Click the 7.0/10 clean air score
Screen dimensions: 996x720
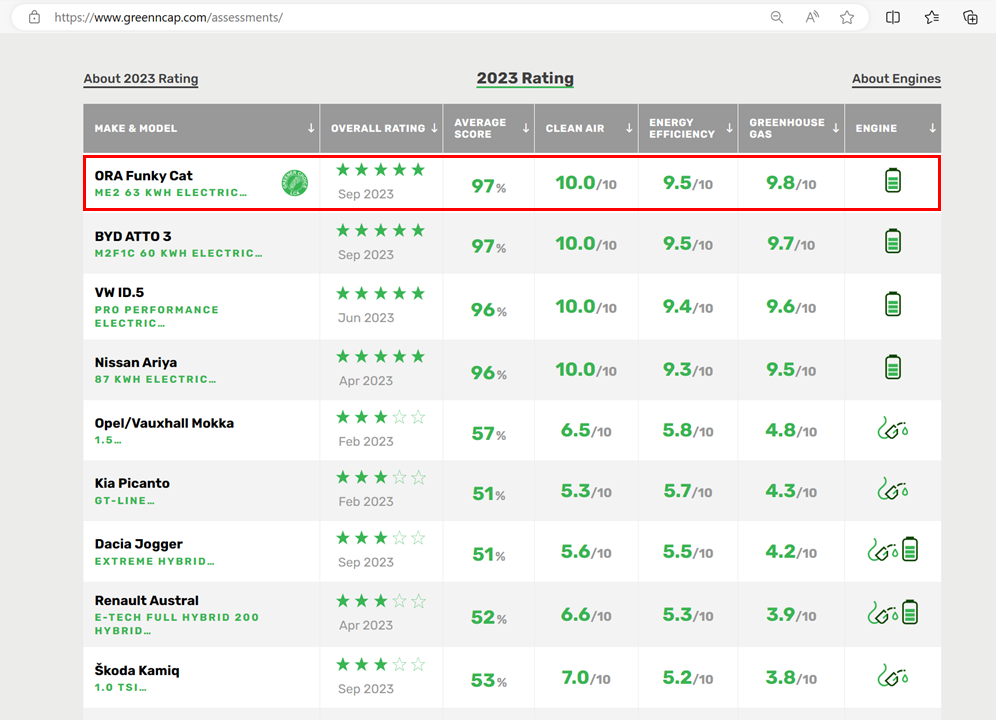(586, 678)
